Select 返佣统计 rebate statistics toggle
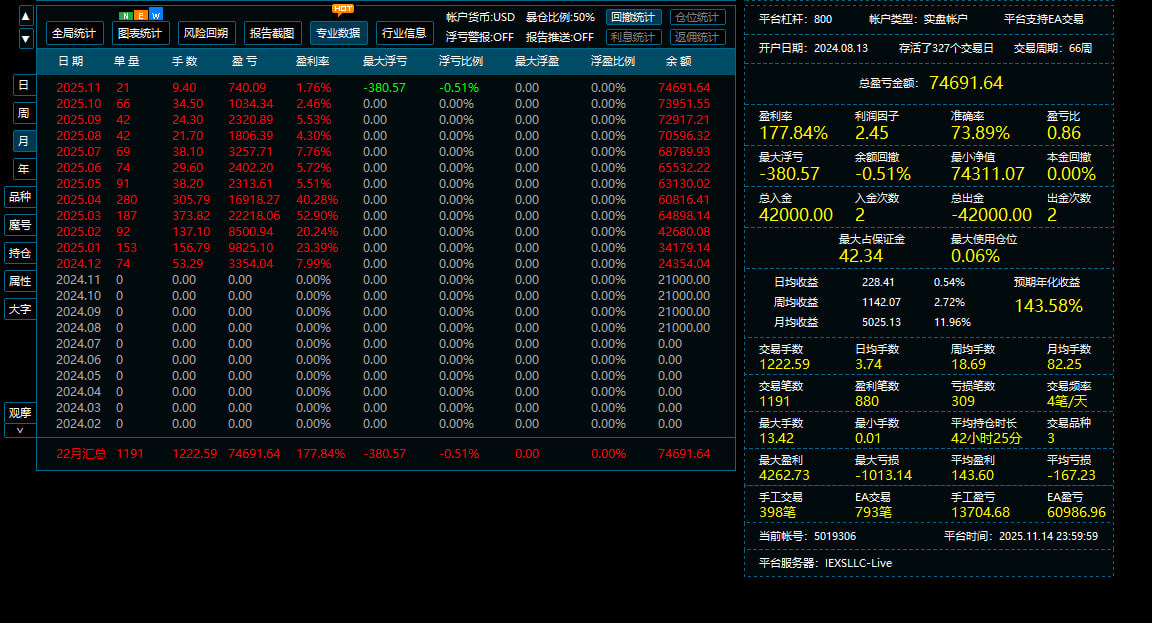 coord(697,37)
